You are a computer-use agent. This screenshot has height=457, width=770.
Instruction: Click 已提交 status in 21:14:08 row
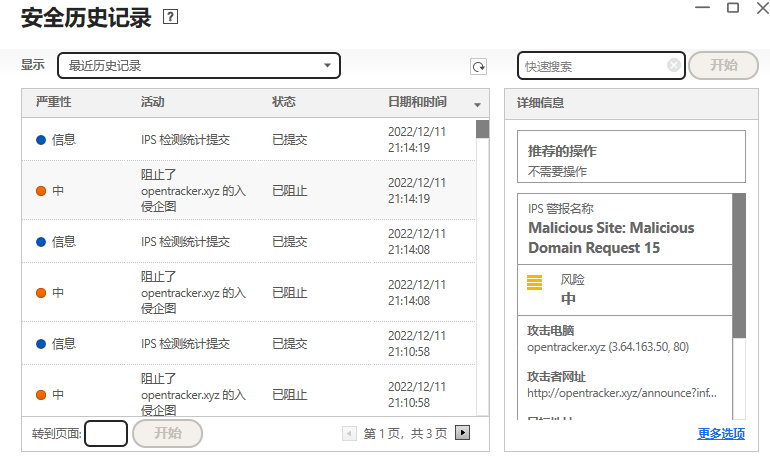pyautogui.click(x=290, y=242)
